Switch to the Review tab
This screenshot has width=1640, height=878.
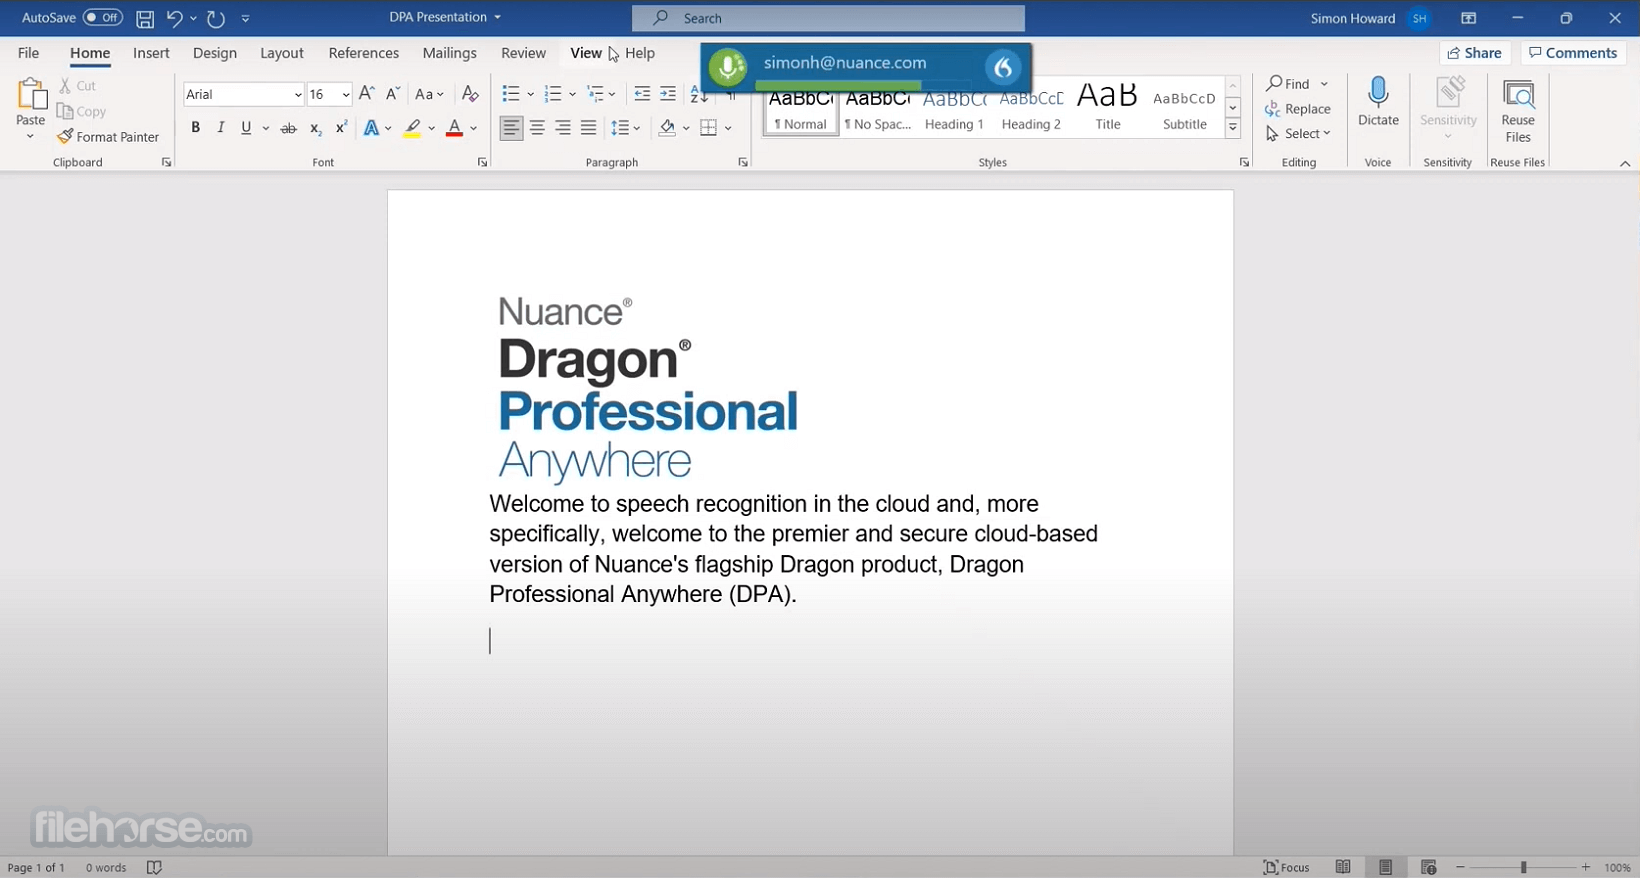523,53
